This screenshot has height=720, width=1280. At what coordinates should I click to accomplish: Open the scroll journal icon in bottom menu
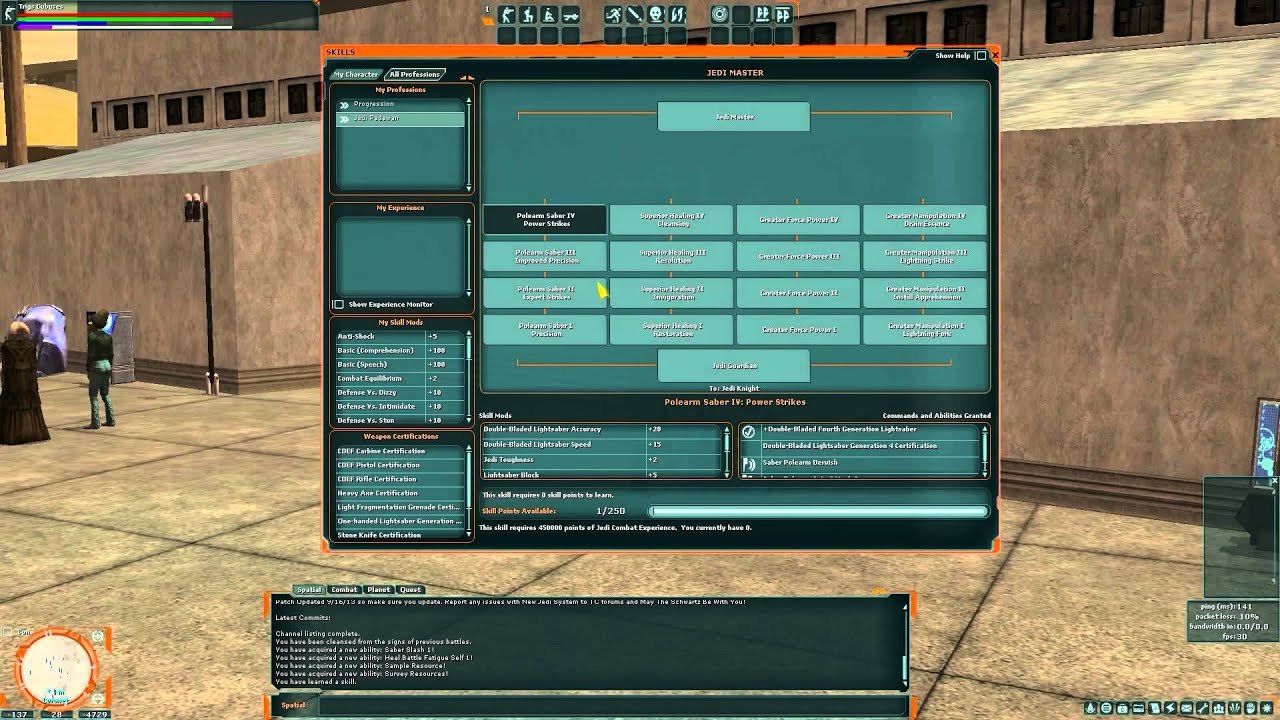pyautogui.click(x=1155, y=708)
